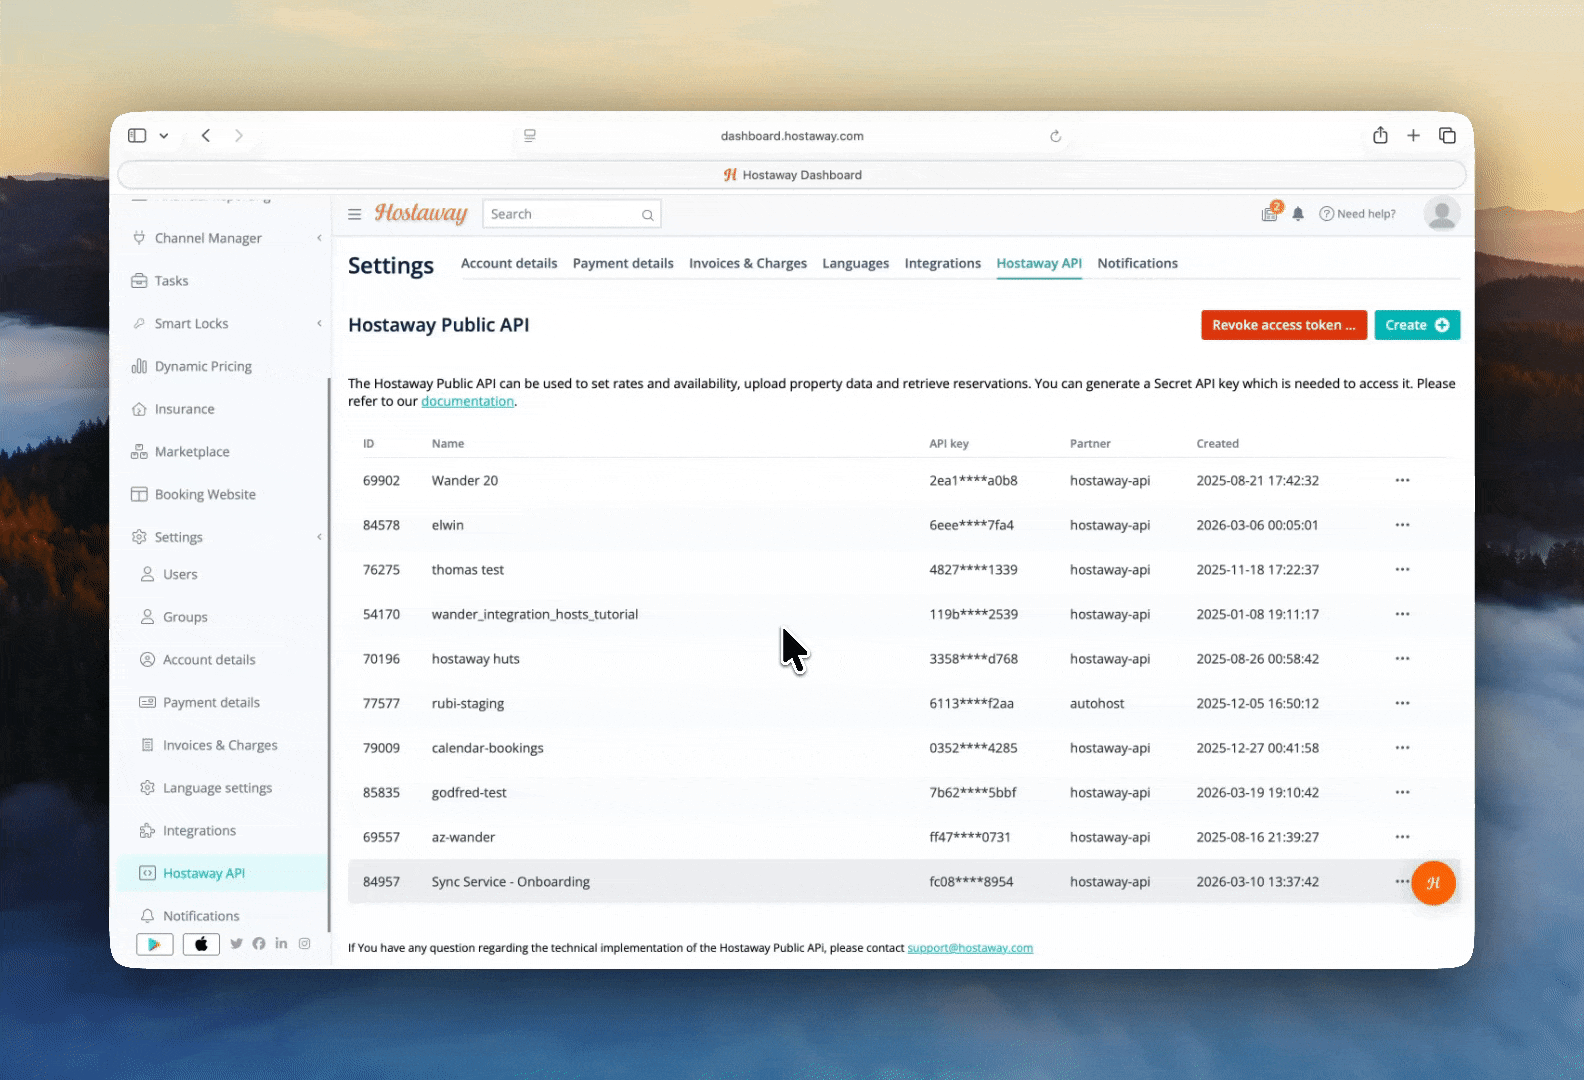Email support@hostaway.com via the link
The width and height of the screenshot is (1584, 1080).
pyautogui.click(x=970, y=948)
